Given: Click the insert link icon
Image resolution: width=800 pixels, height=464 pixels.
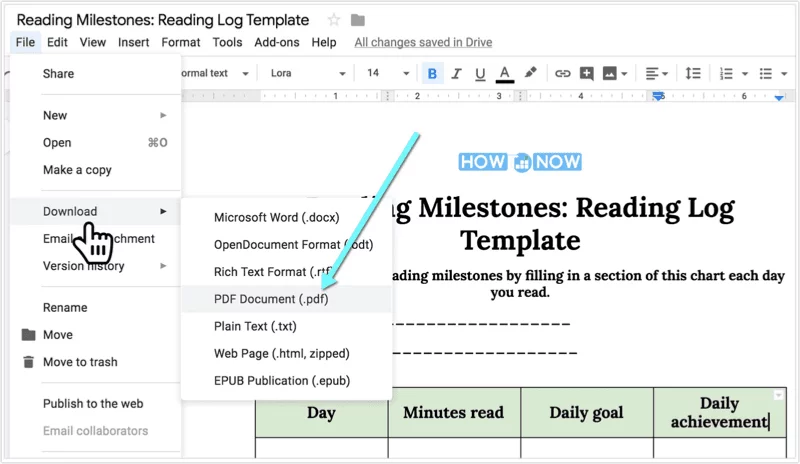Looking at the screenshot, I should pos(562,74).
